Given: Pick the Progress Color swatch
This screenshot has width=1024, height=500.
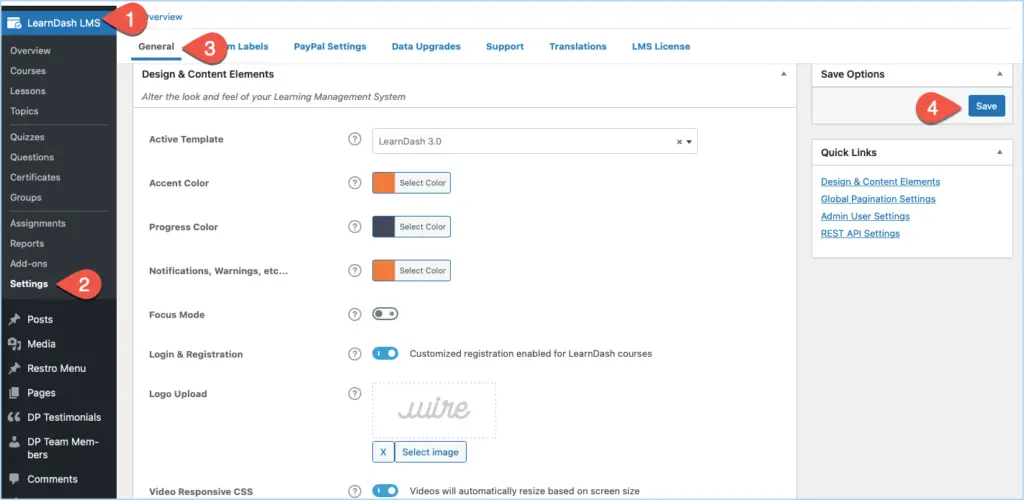Looking at the screenshot, I should 383,227.
